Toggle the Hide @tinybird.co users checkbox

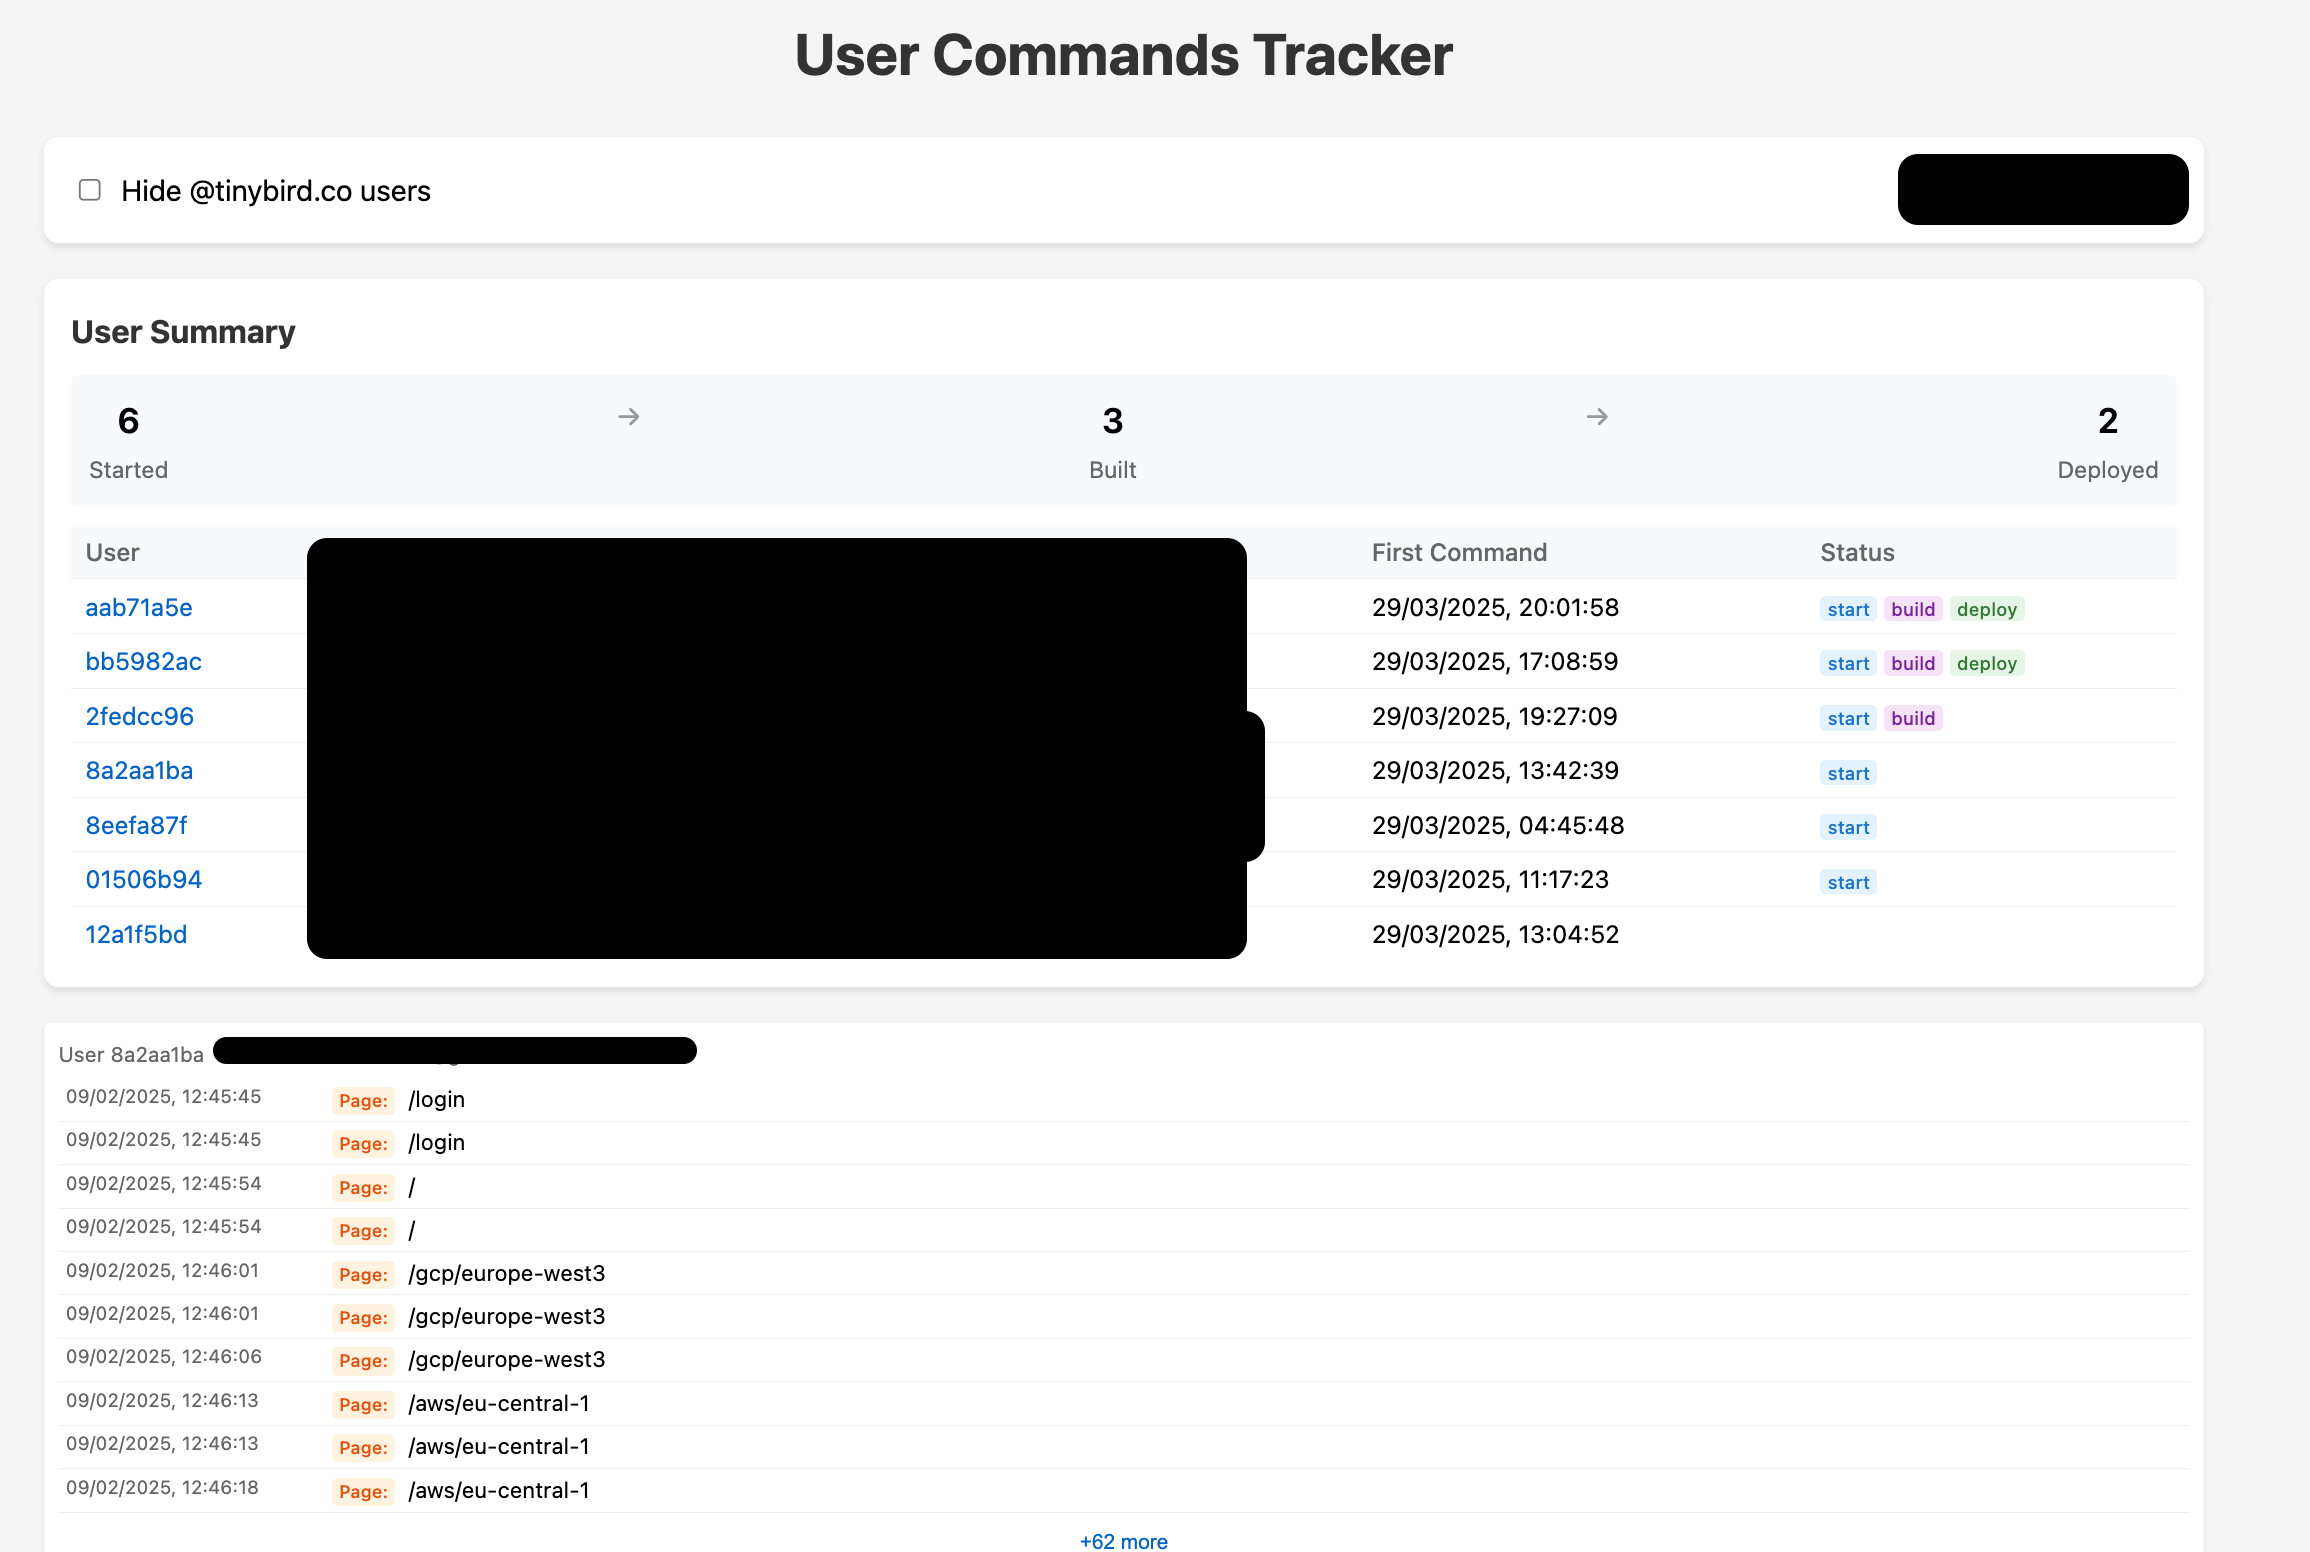pos(90,190)
